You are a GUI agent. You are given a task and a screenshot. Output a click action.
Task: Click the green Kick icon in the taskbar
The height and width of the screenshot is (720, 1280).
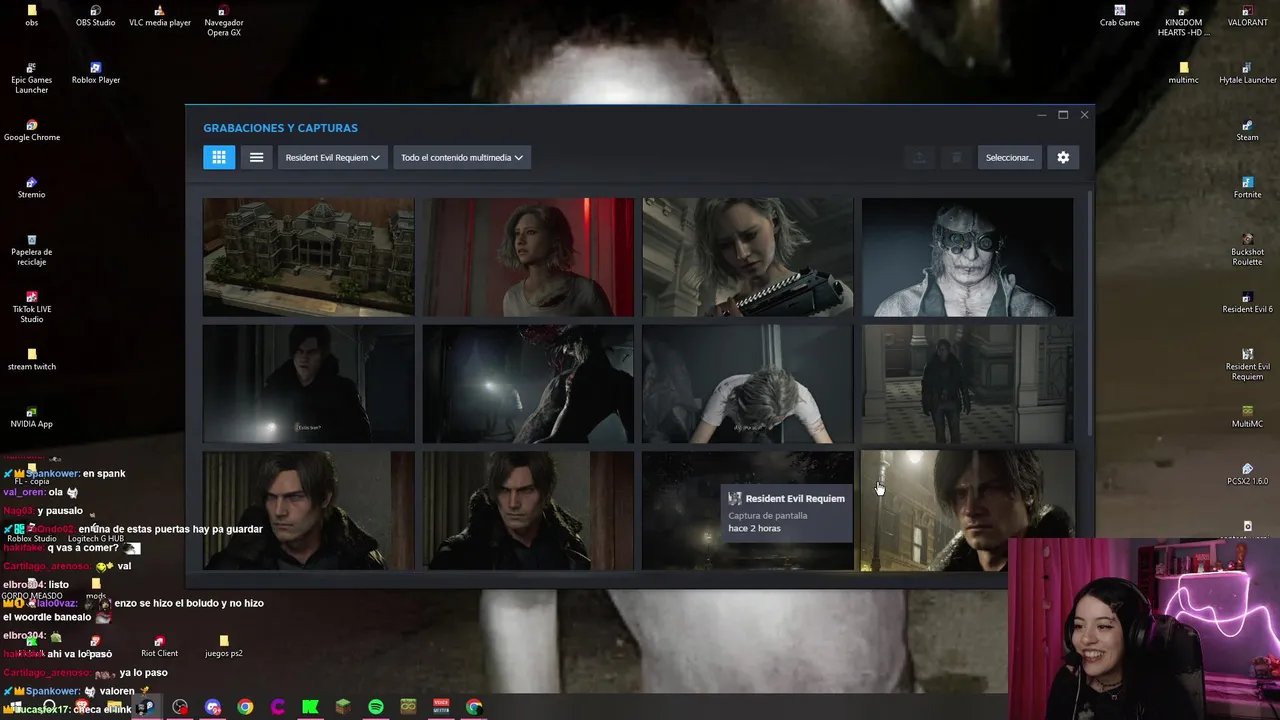311,707
